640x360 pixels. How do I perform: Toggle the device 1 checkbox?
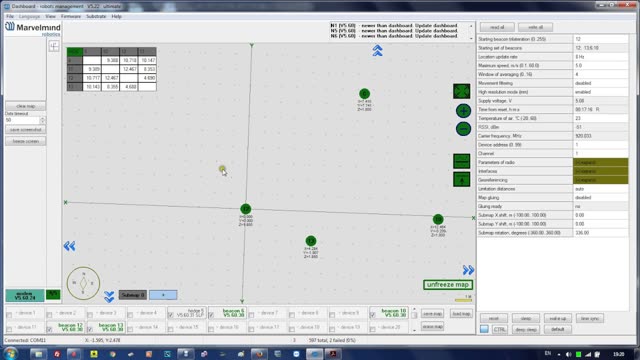click(x=9, y=315)
